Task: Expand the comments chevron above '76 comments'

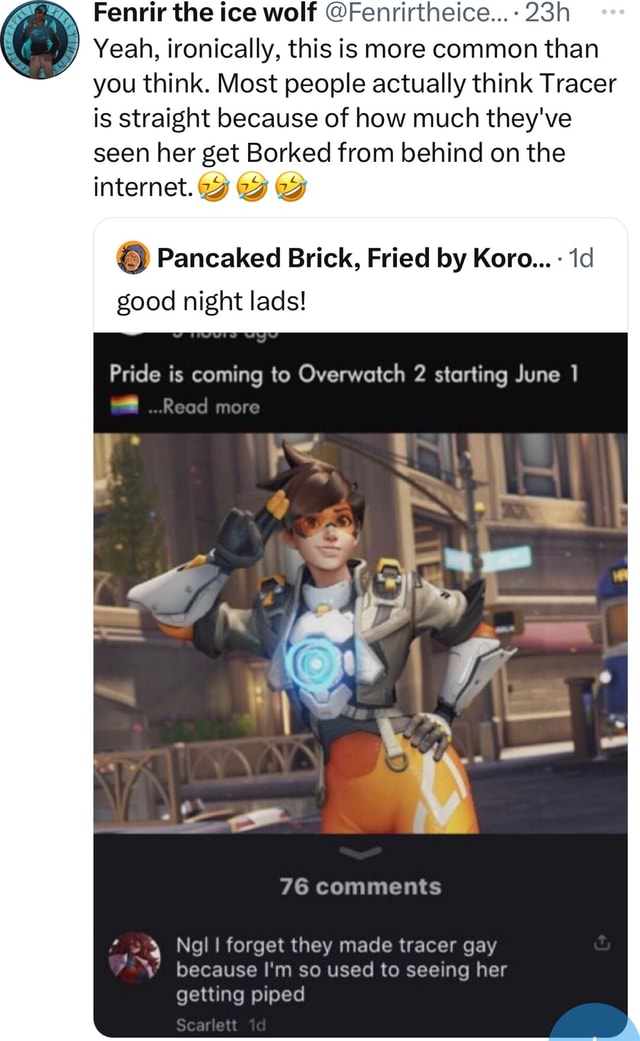Action: click(x=360, y=852)
